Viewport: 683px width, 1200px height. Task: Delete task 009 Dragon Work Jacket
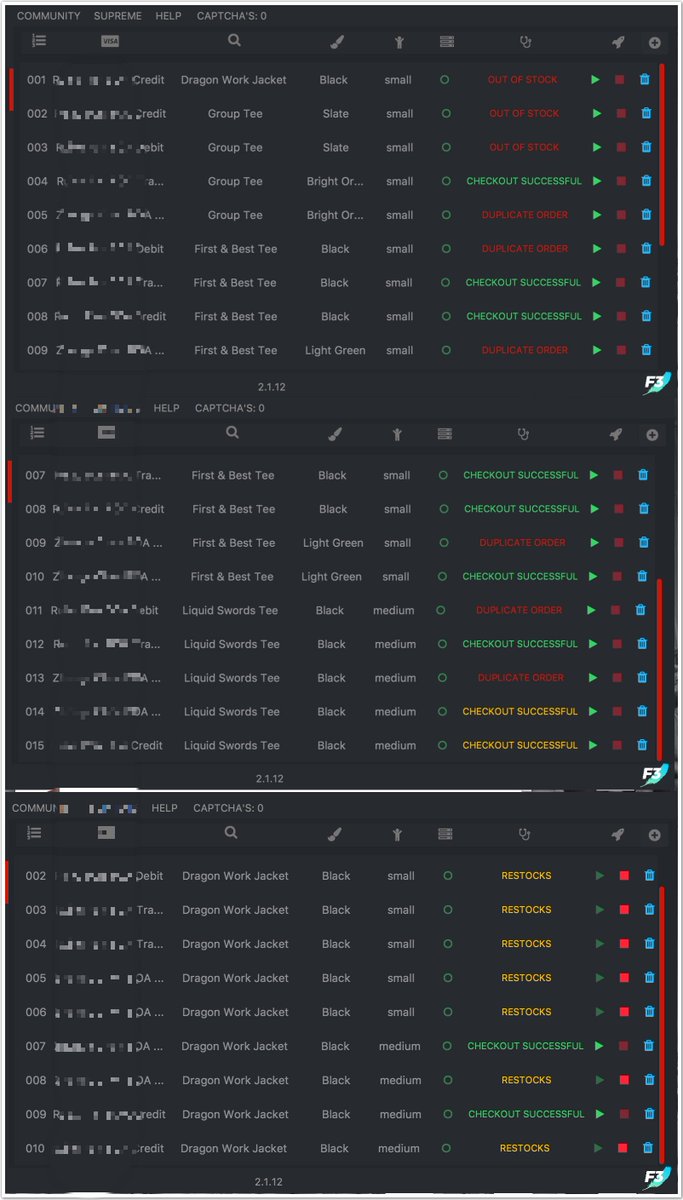click(649, 1114)
